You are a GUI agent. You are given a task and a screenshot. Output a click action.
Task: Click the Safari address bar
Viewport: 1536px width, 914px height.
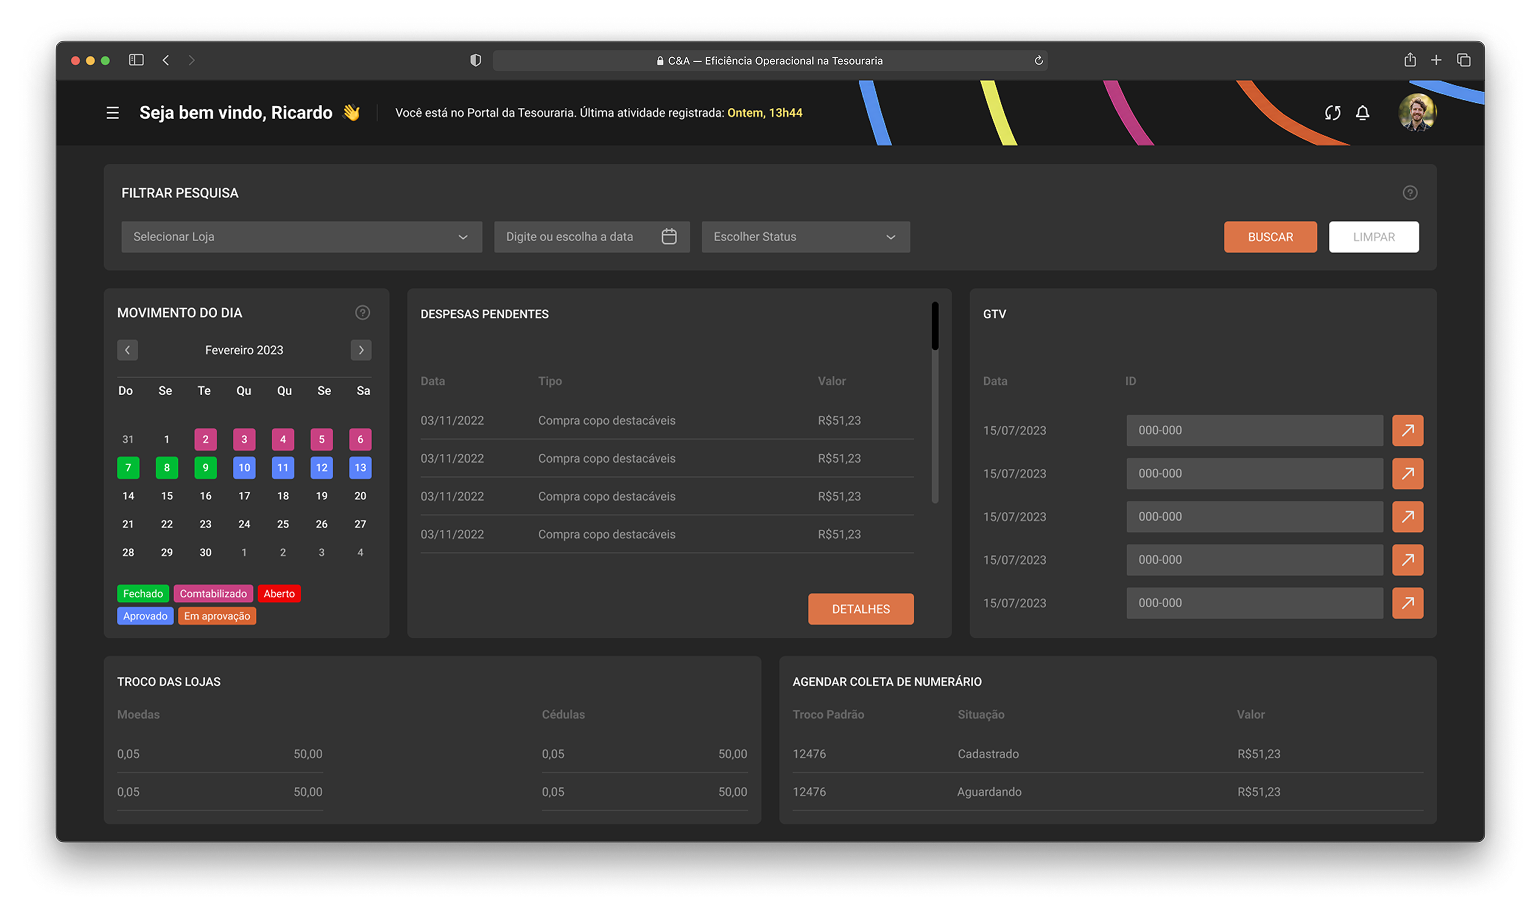pyautogui.click(x=770, y=60)
